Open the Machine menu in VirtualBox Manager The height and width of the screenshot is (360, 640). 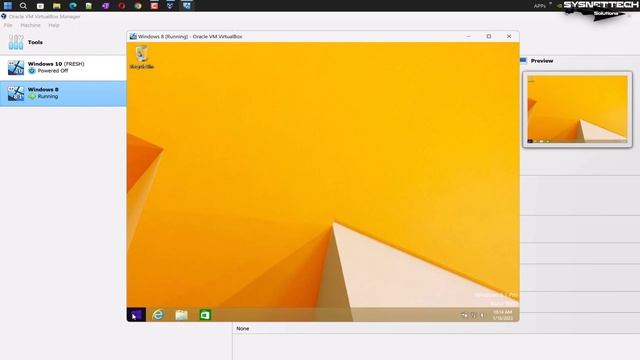click(30, 25)
